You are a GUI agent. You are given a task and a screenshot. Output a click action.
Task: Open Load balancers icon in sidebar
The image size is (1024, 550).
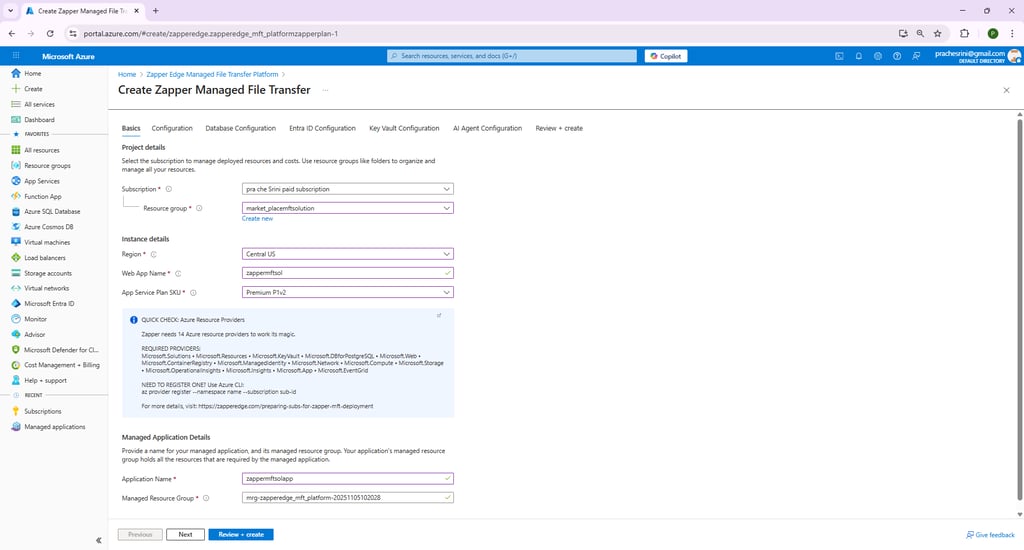pyautogui.click(x=16, y=258)
